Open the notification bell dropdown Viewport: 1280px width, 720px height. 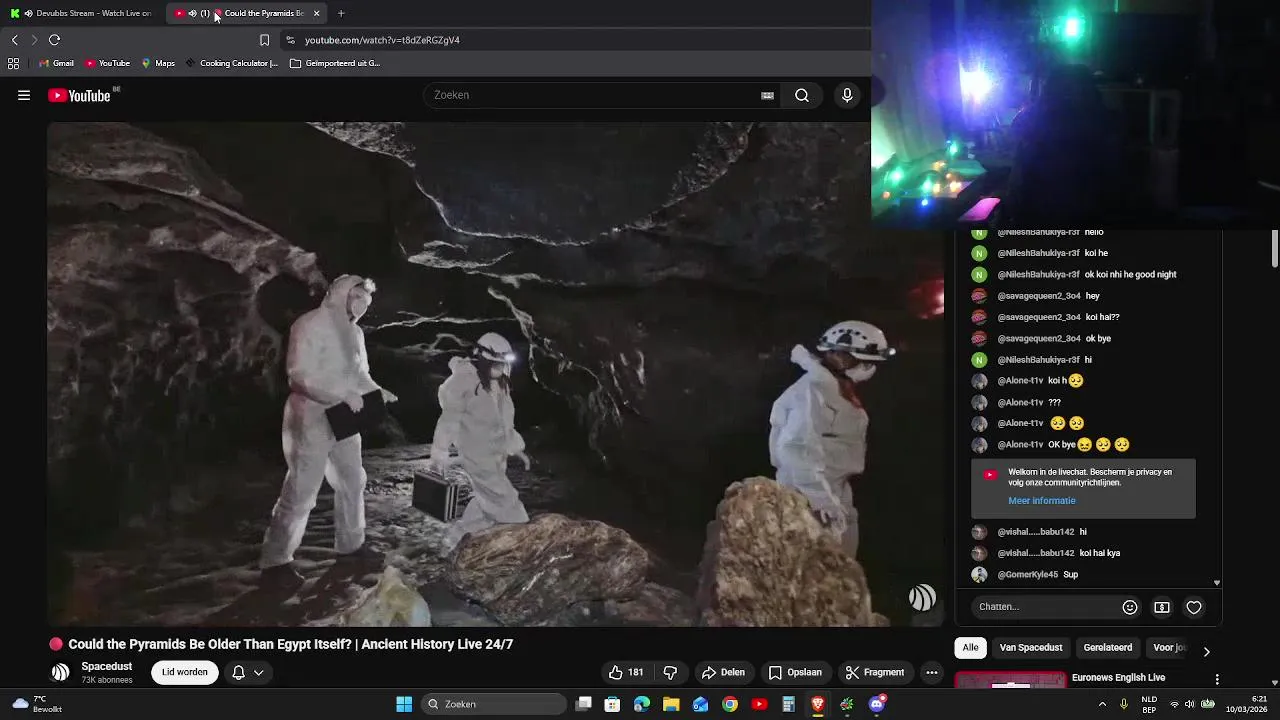[247, 672]
